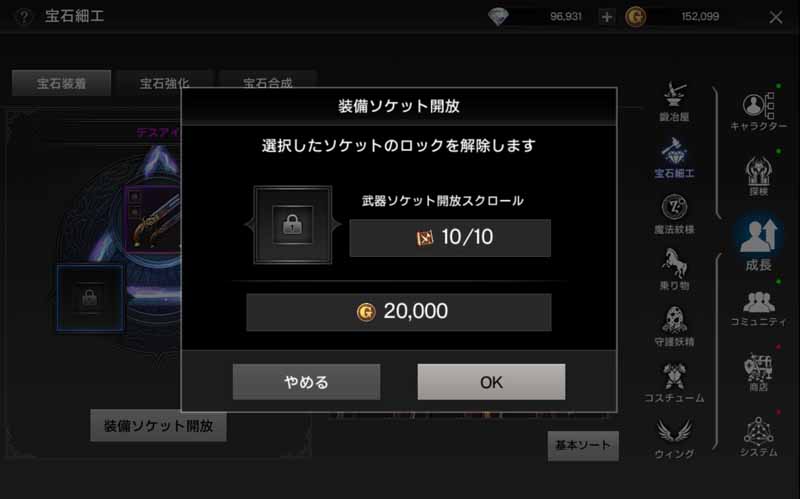Image resolution: width=800 pixels, height=499 pixels.
Task: Open the システム system icon
Action: (x=759, y=437)
